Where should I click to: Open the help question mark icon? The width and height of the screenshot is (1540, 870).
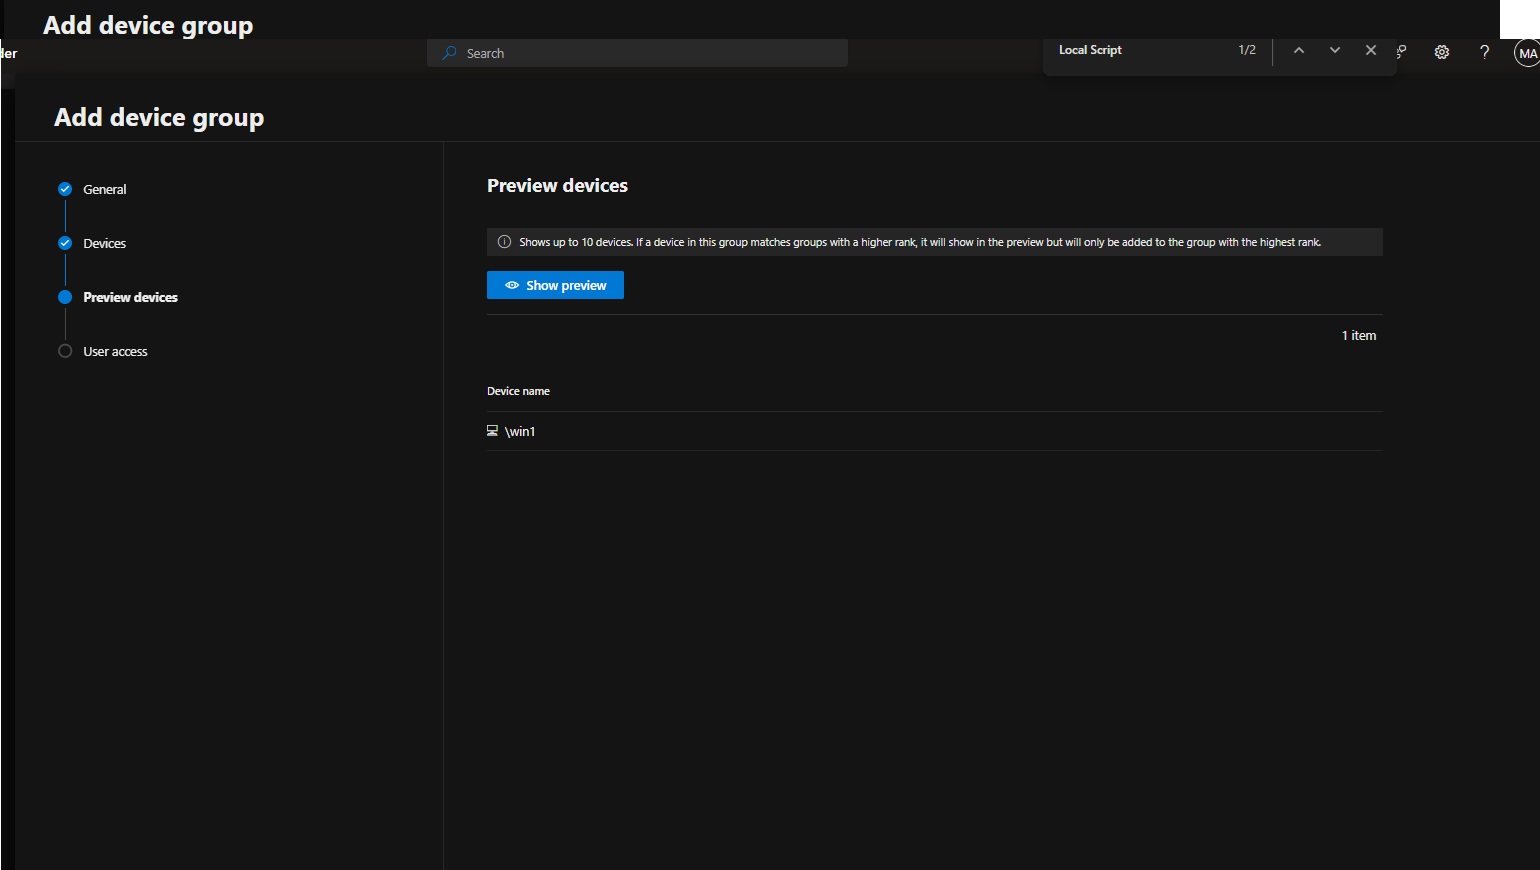point(1485,52)
